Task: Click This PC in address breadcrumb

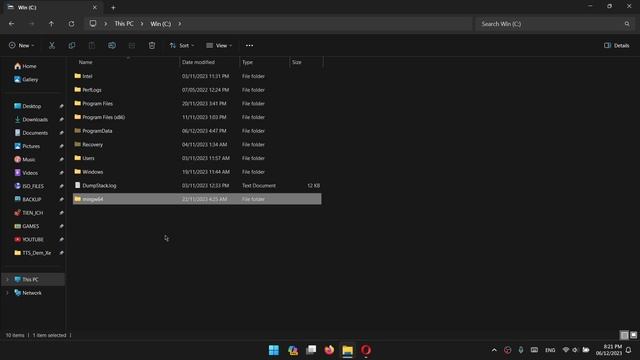Action: click(x=124, y=24)
